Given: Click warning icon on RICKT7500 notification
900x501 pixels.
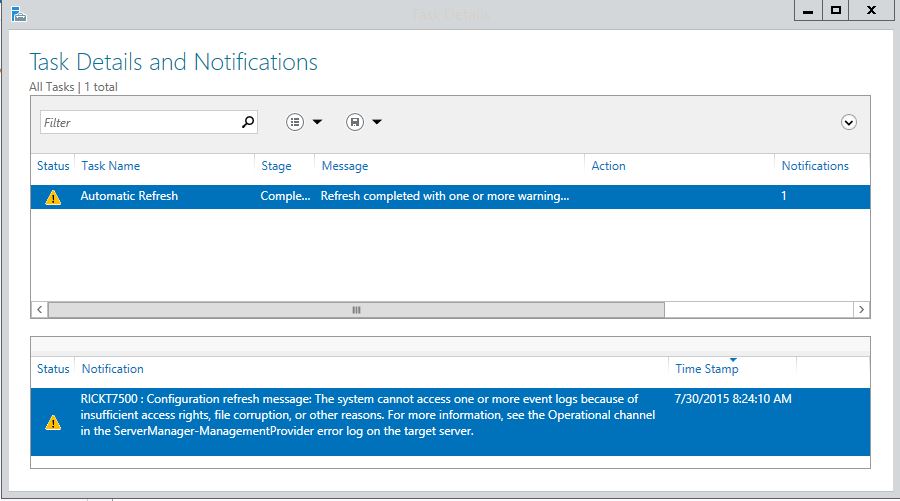Looking at the screenshot, I should coord(53,423).
